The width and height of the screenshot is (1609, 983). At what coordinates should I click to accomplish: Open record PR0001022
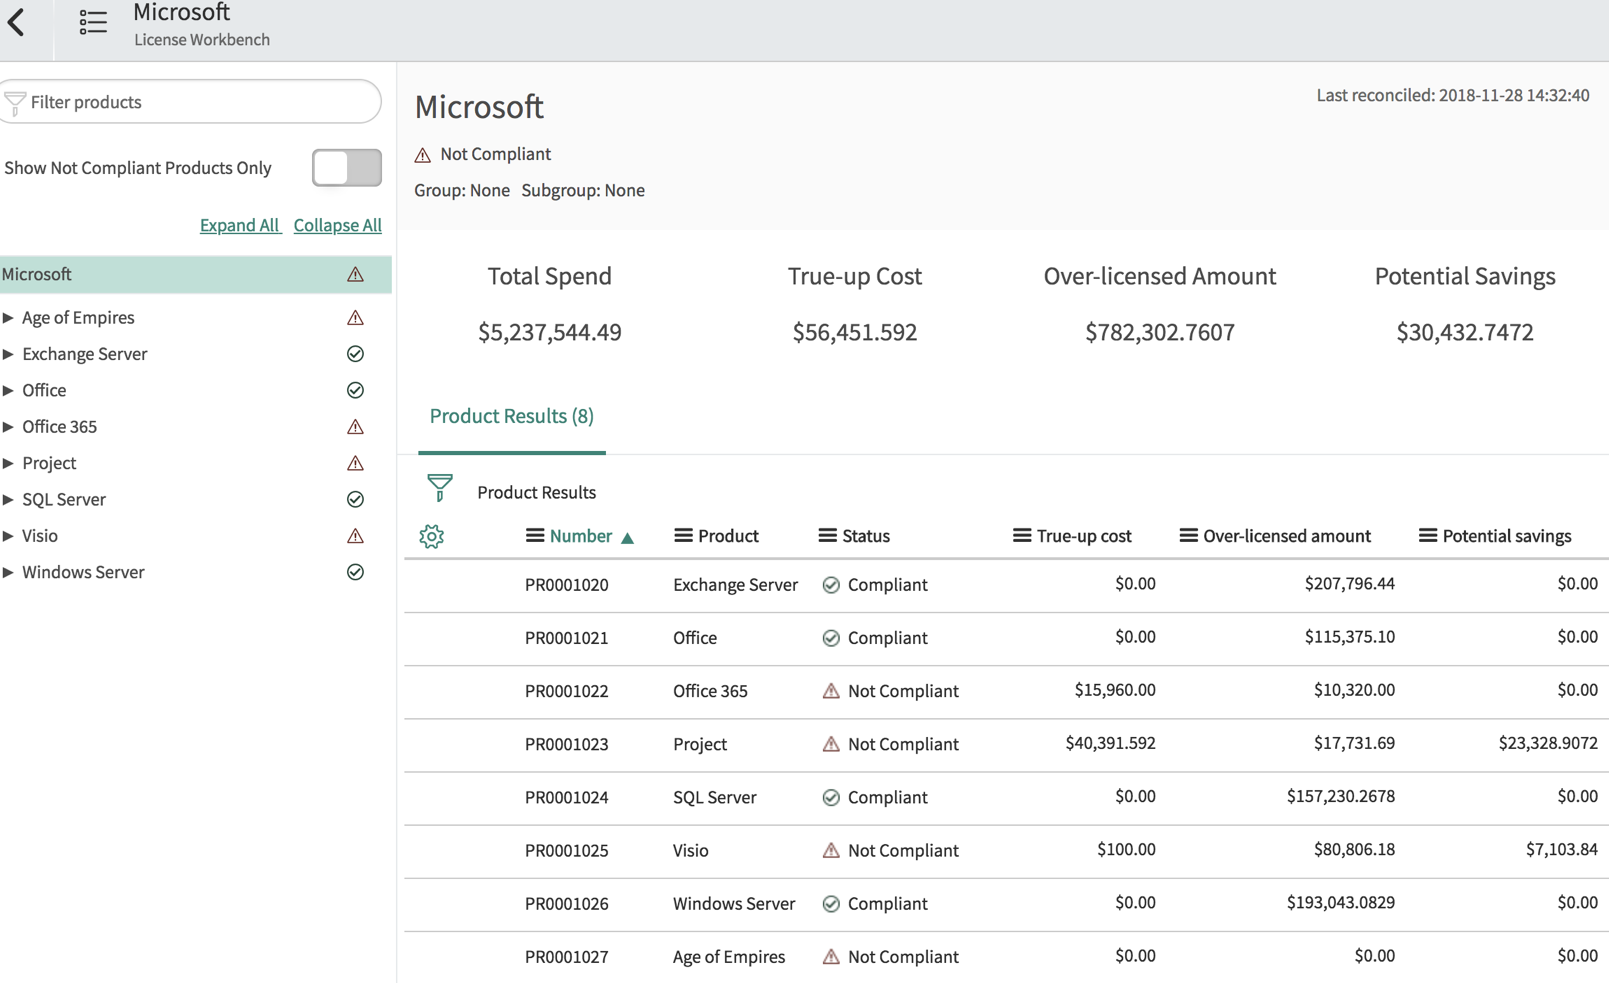click(x=567, y=691)
